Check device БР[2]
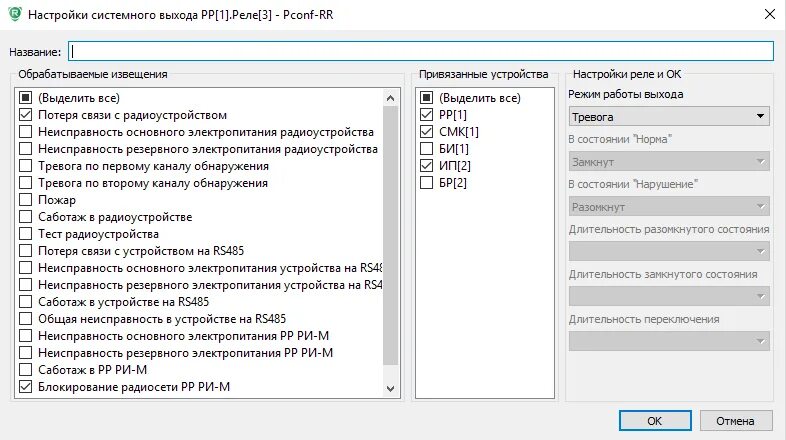 [427, 182]
